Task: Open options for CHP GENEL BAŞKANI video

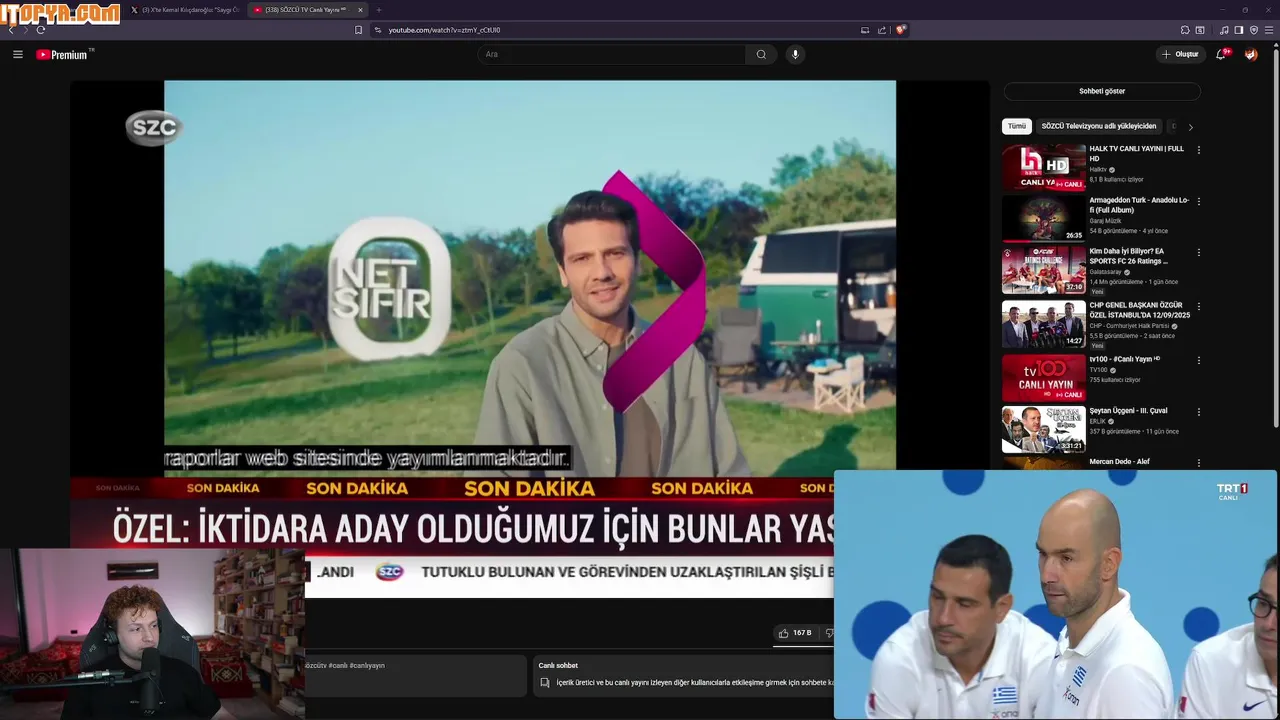Action: coord(1198,307)
